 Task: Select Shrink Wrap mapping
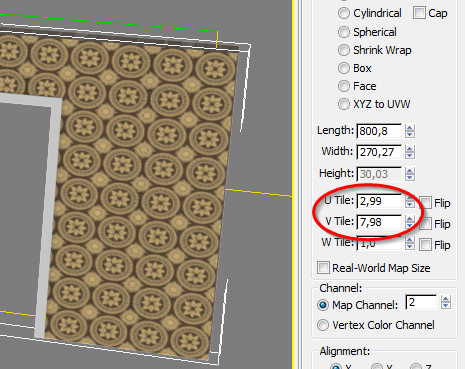(x=344, y=50)
